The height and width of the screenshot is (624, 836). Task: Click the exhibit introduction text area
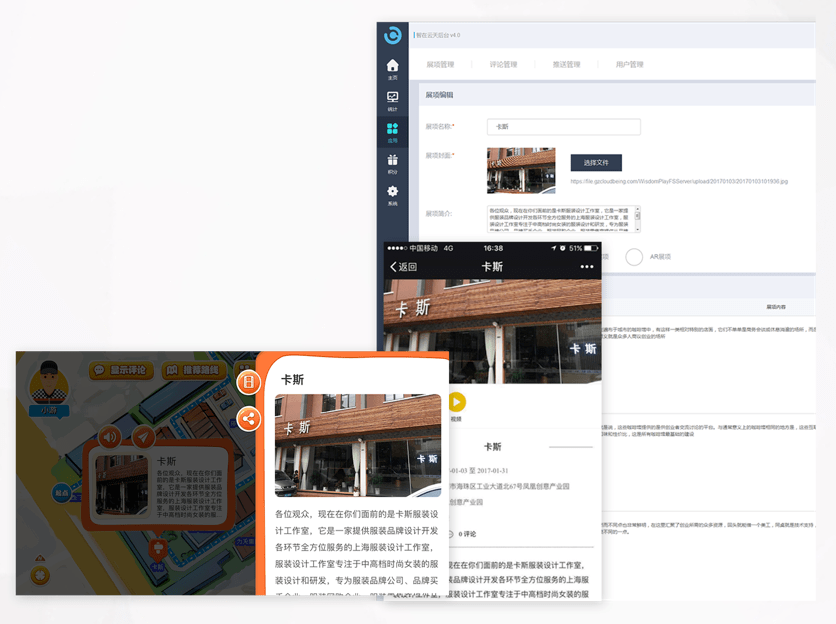[564, 219]
